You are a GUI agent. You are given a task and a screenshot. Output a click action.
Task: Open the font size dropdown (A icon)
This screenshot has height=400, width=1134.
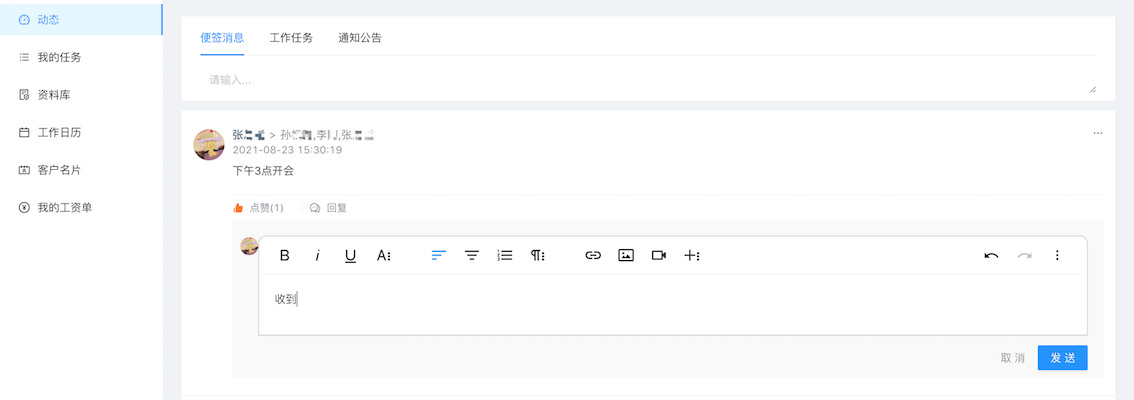[x=383, y=255]
